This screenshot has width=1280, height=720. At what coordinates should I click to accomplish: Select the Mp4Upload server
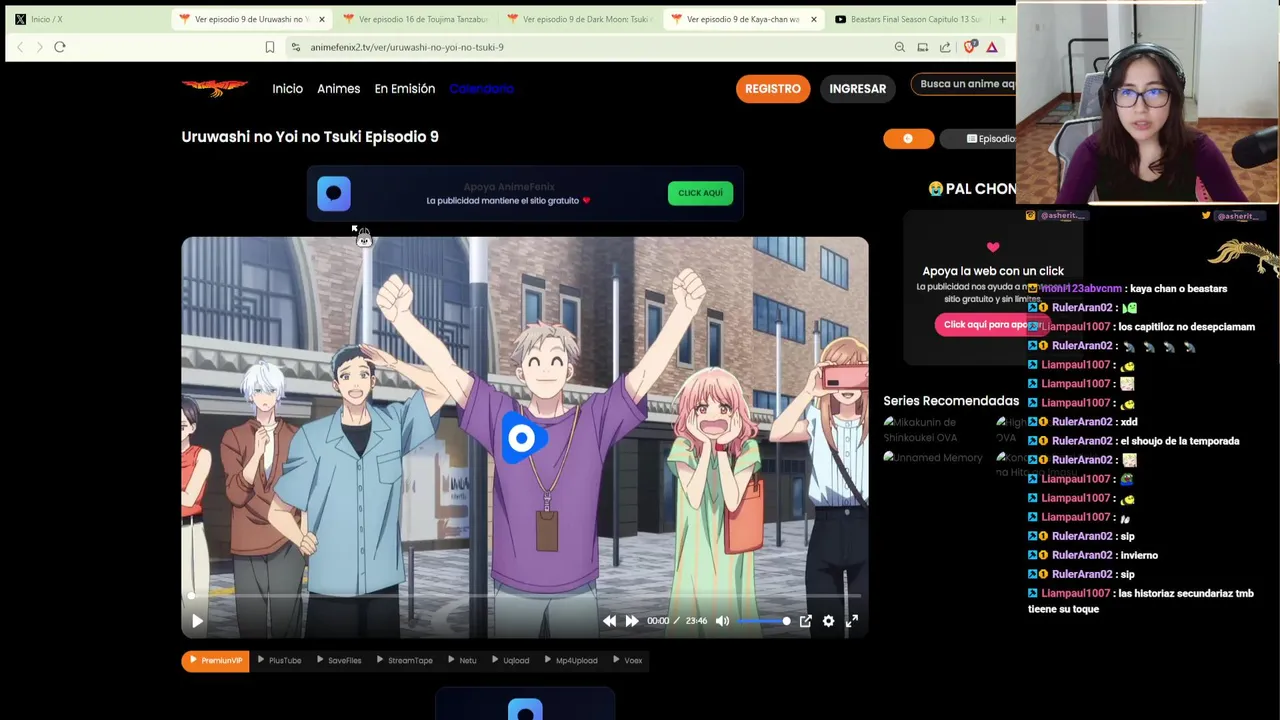click(571, 661)
